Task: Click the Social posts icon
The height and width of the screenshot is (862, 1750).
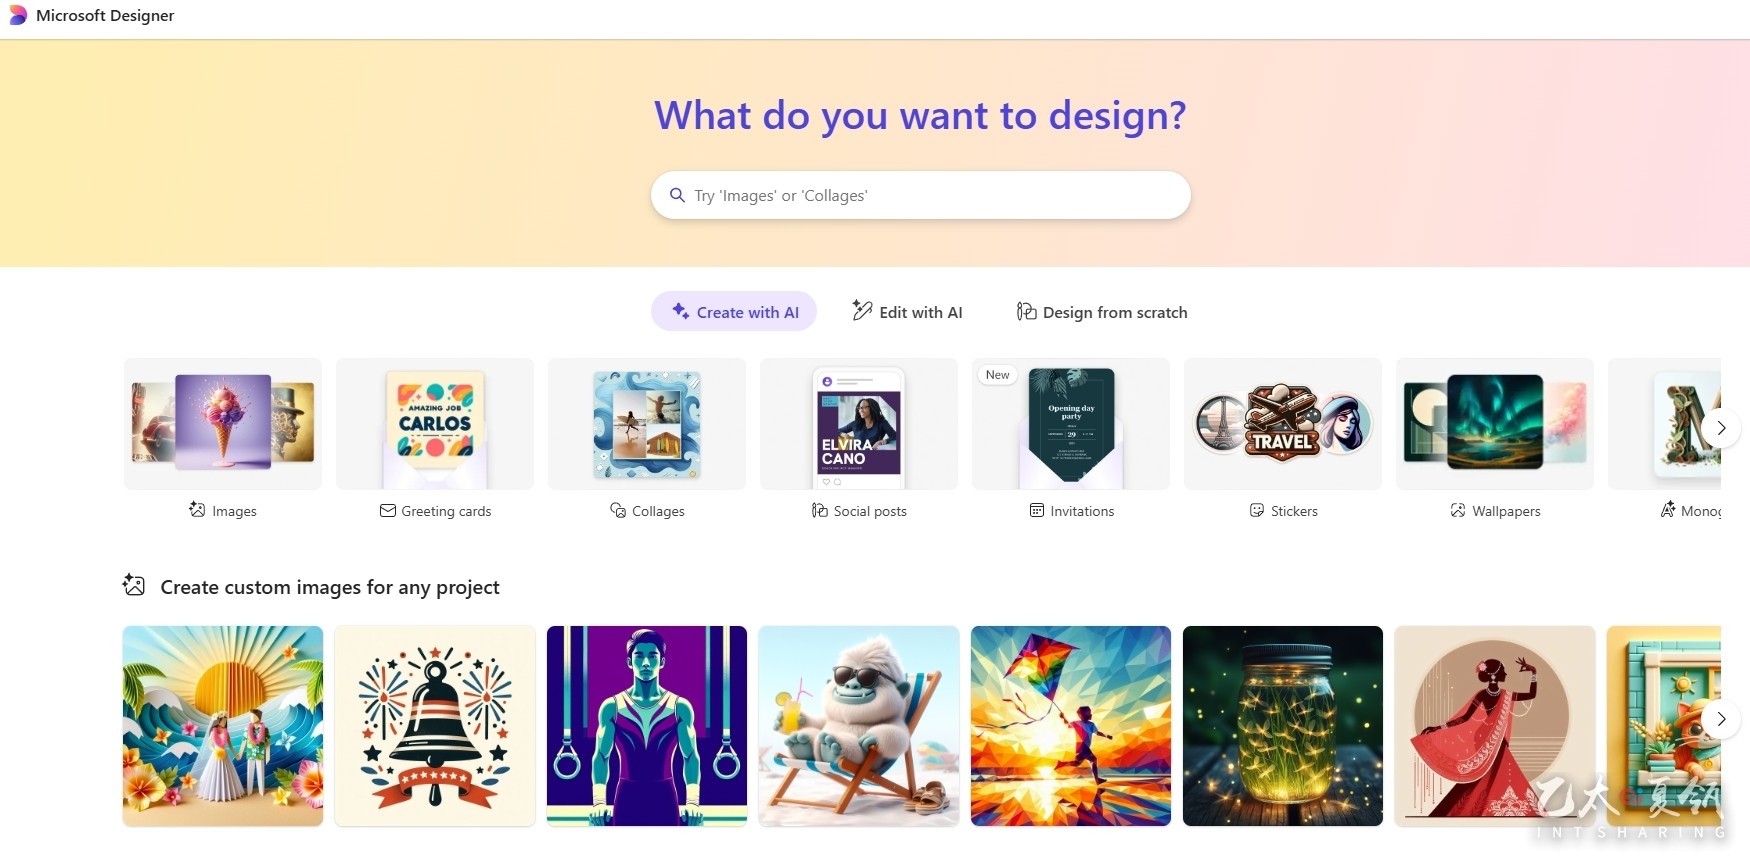Action: click(x=820, y=510)
